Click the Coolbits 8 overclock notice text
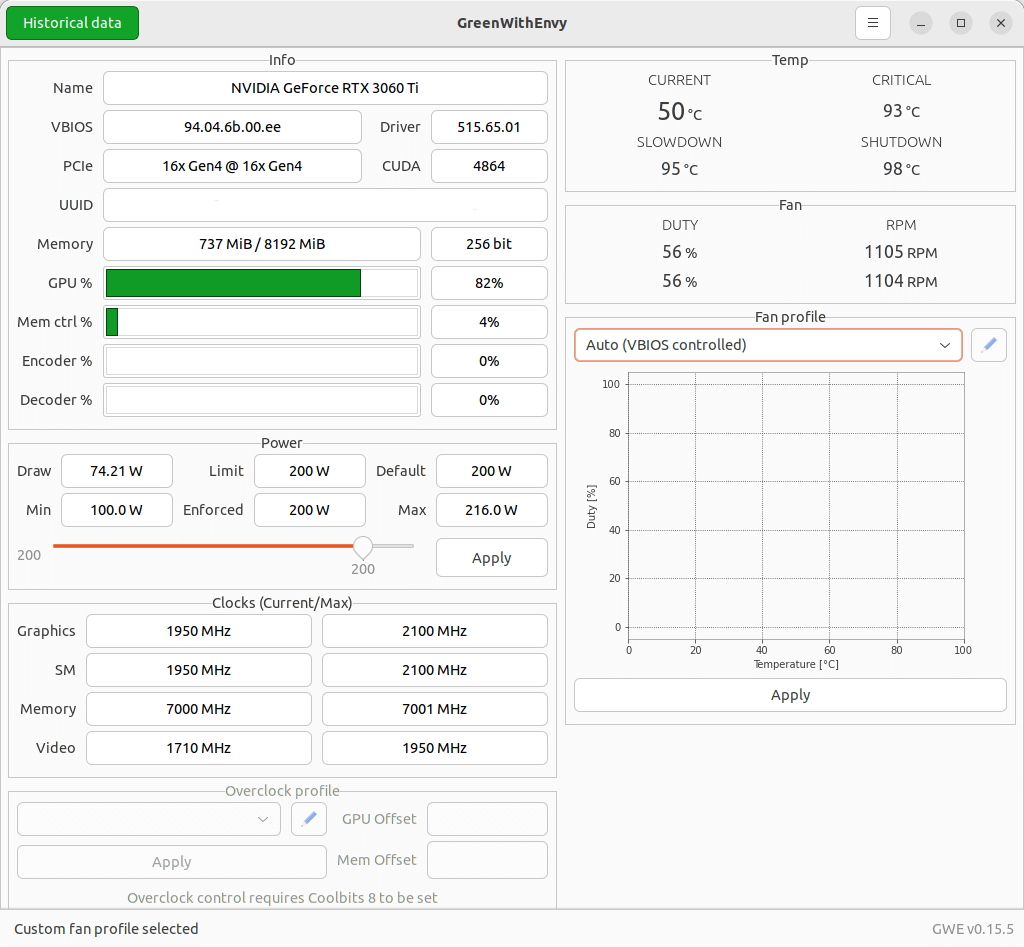 [282, 898]
